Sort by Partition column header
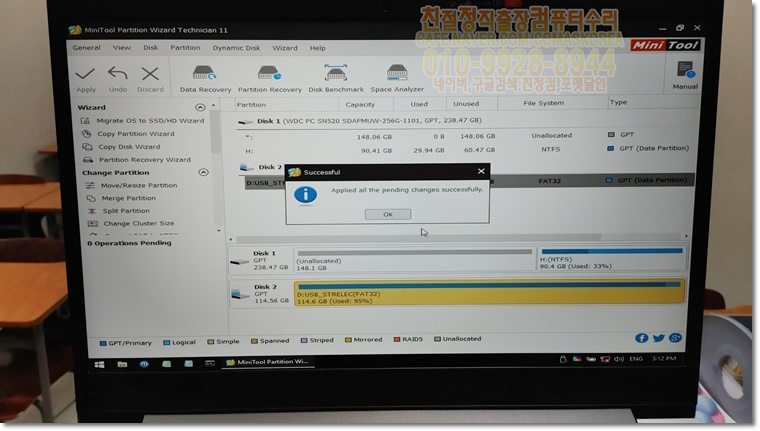760x431 pixels. pos(251,104)
